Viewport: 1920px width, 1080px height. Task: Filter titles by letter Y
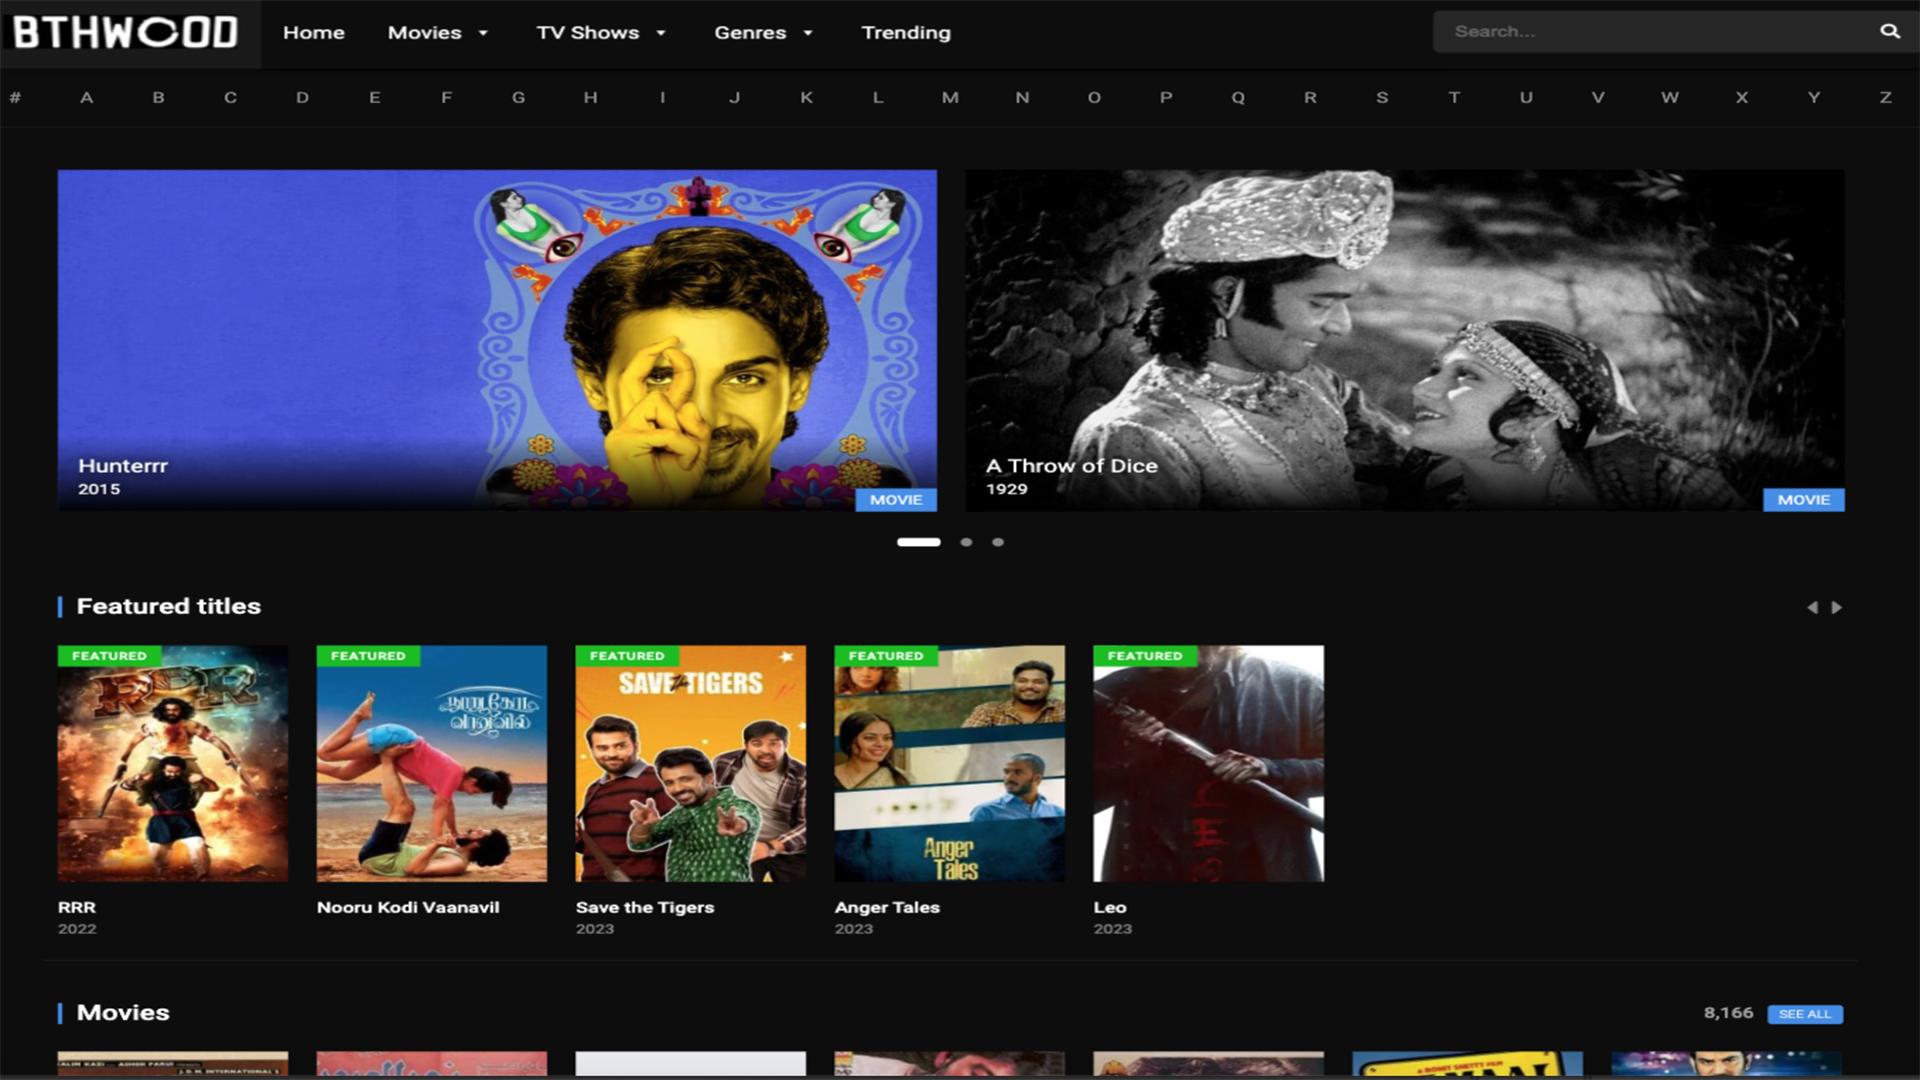coord(1814,97)
